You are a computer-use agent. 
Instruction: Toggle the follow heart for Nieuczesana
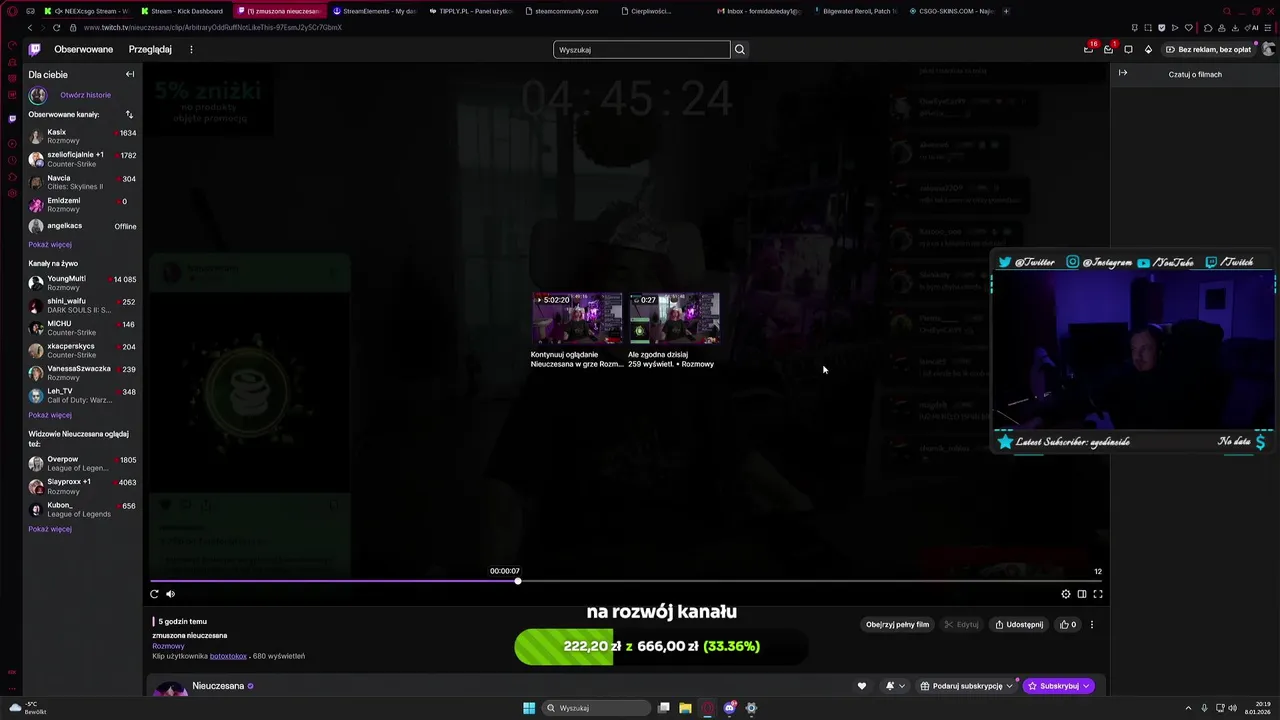click(862, 686)
